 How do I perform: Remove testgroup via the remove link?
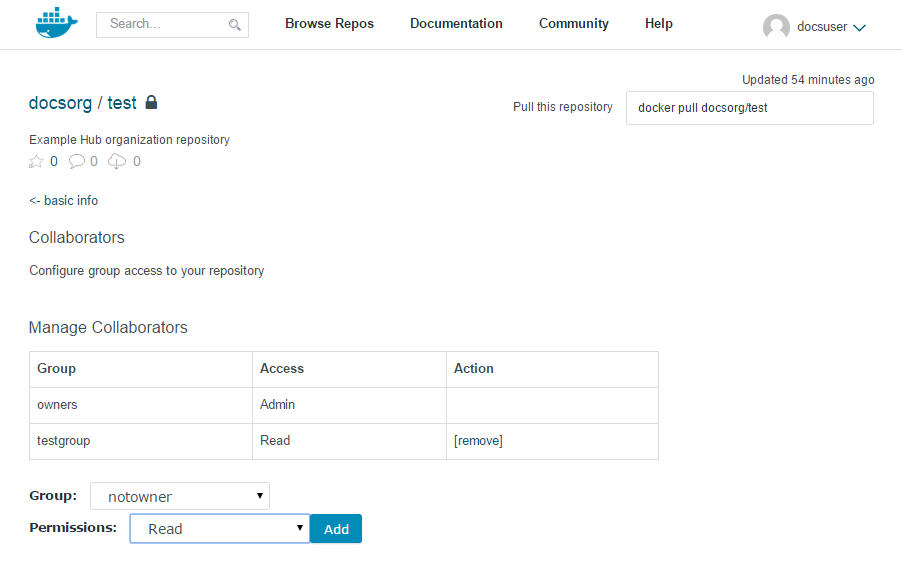(478, 441)
